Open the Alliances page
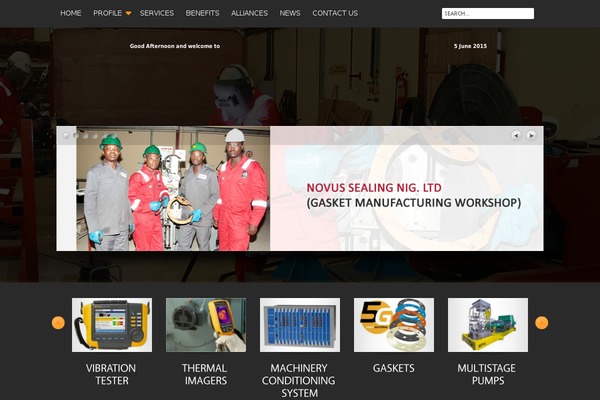 click(x=249, y=13)
